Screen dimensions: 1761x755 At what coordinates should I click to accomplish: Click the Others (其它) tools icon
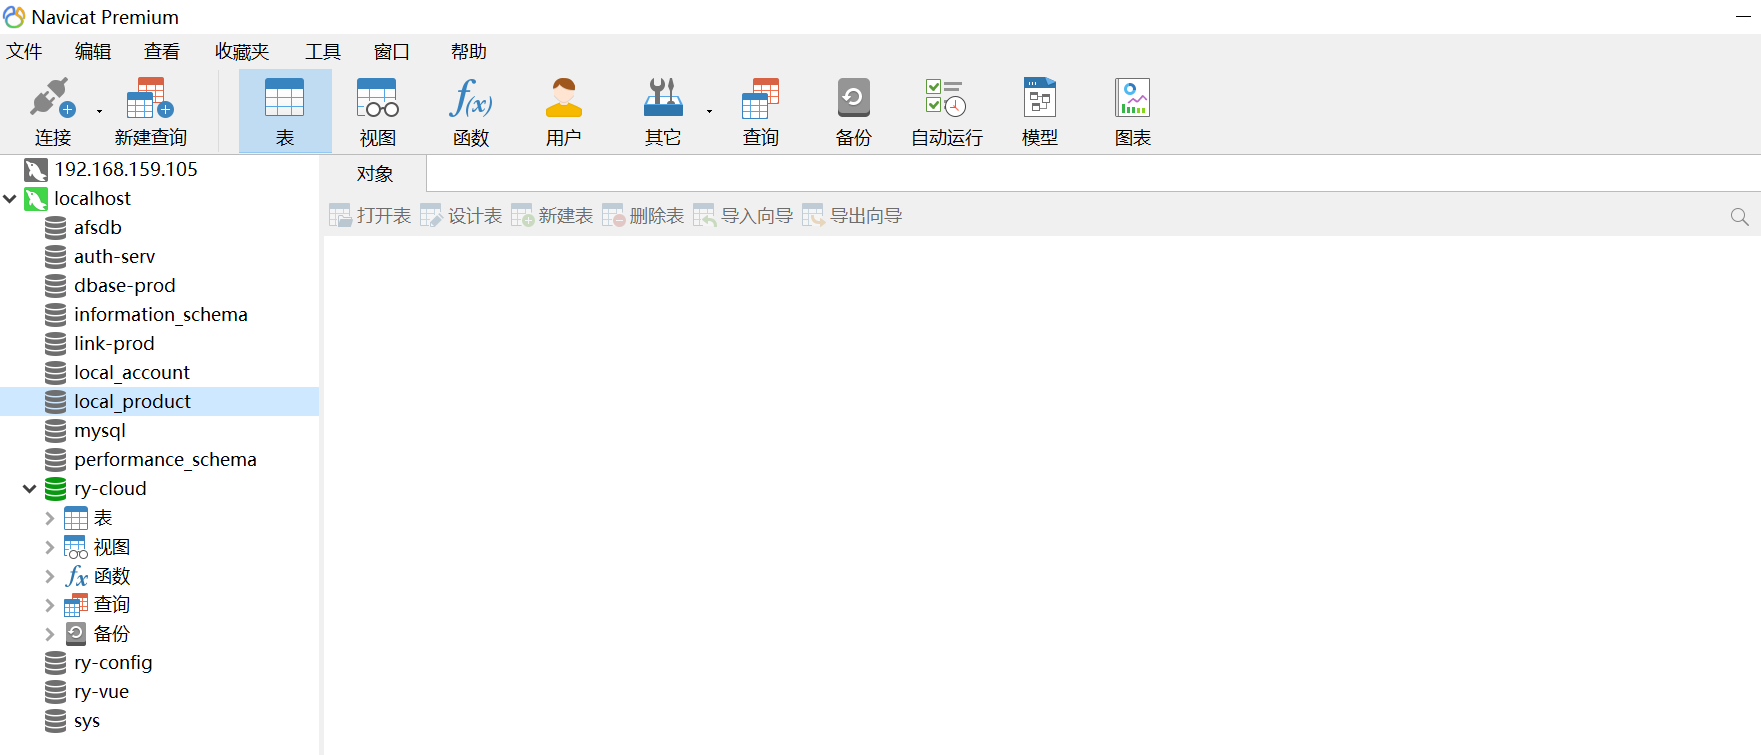click(x=663, y=98)
